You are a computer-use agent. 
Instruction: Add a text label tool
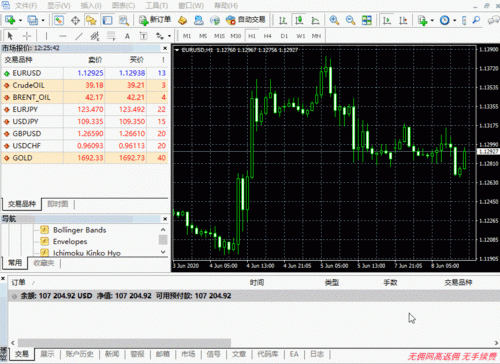[x=127, y=36]
